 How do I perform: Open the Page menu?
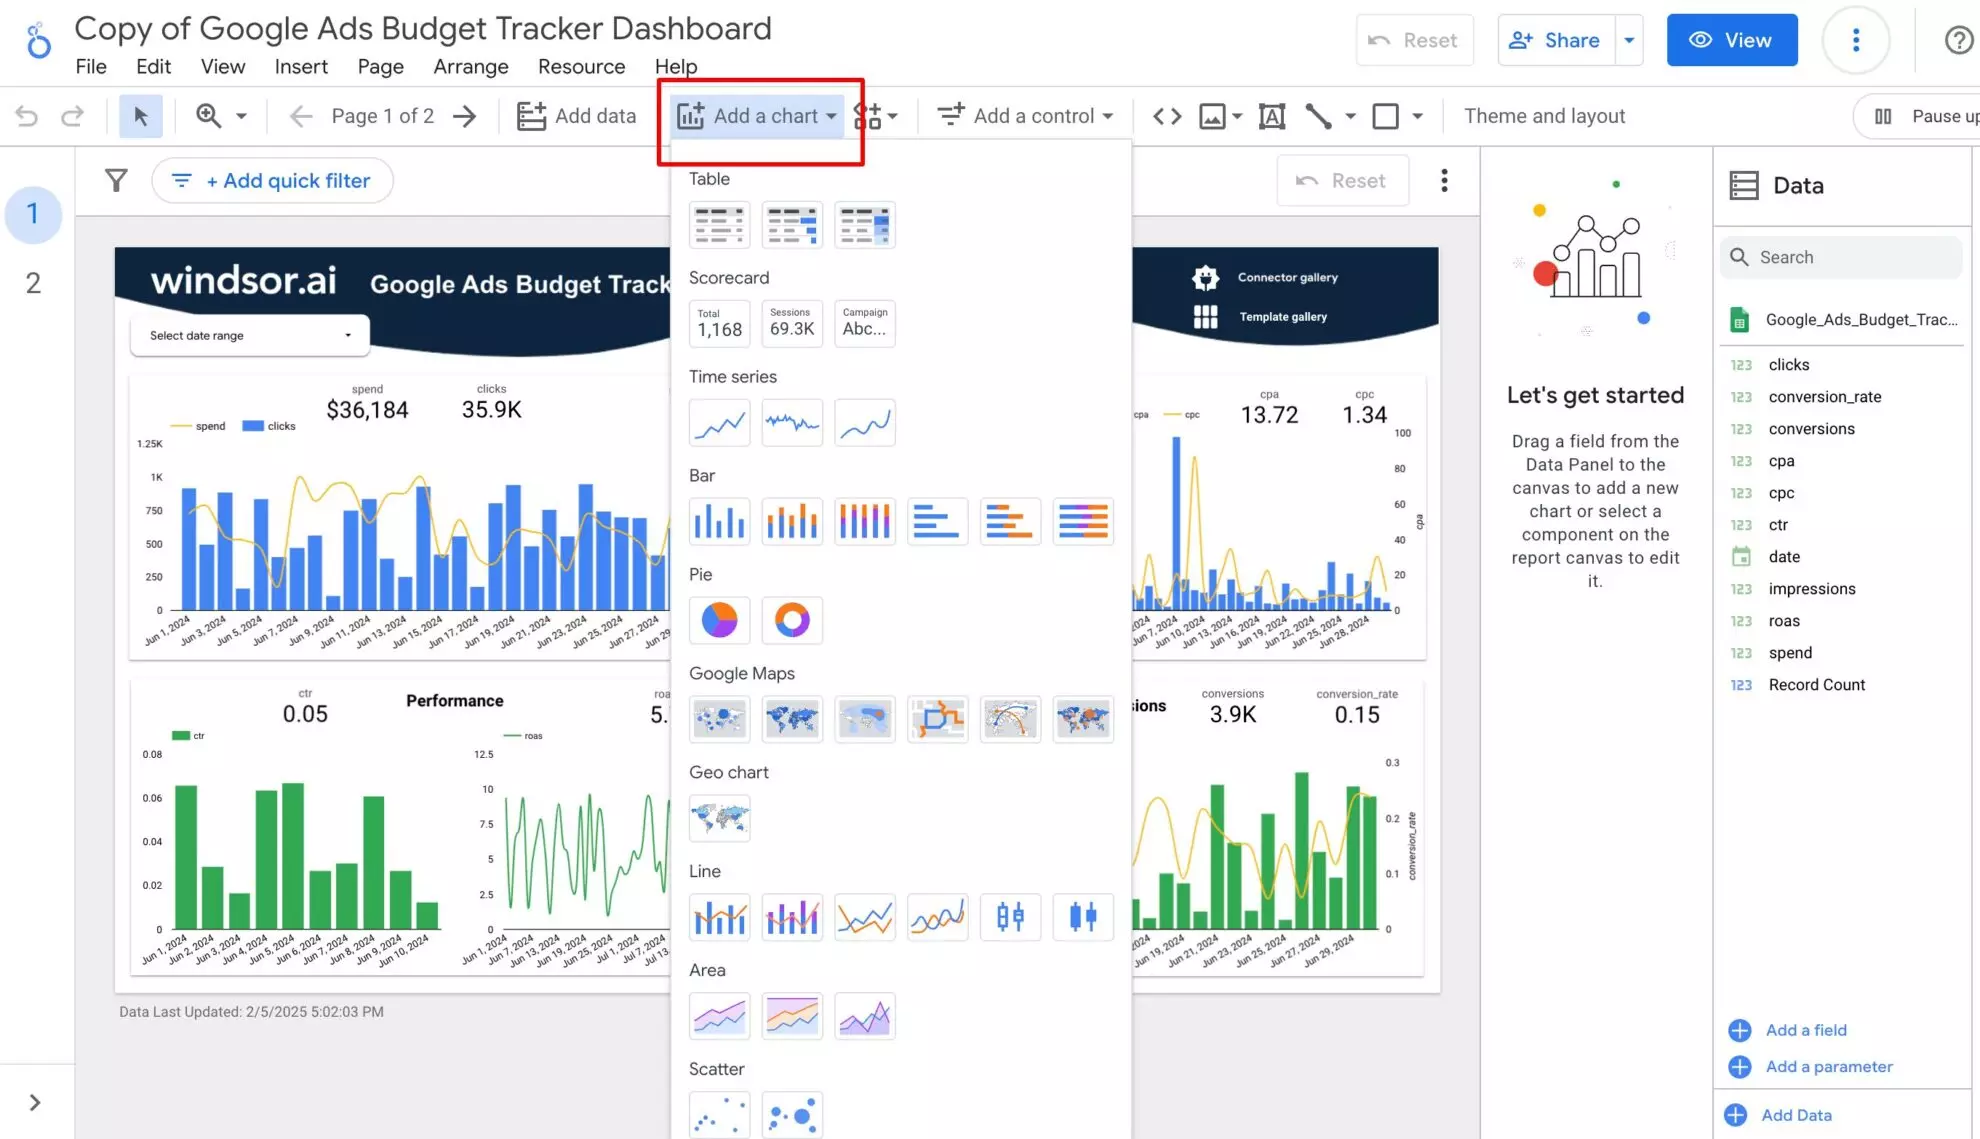click(x=381, y=67)
